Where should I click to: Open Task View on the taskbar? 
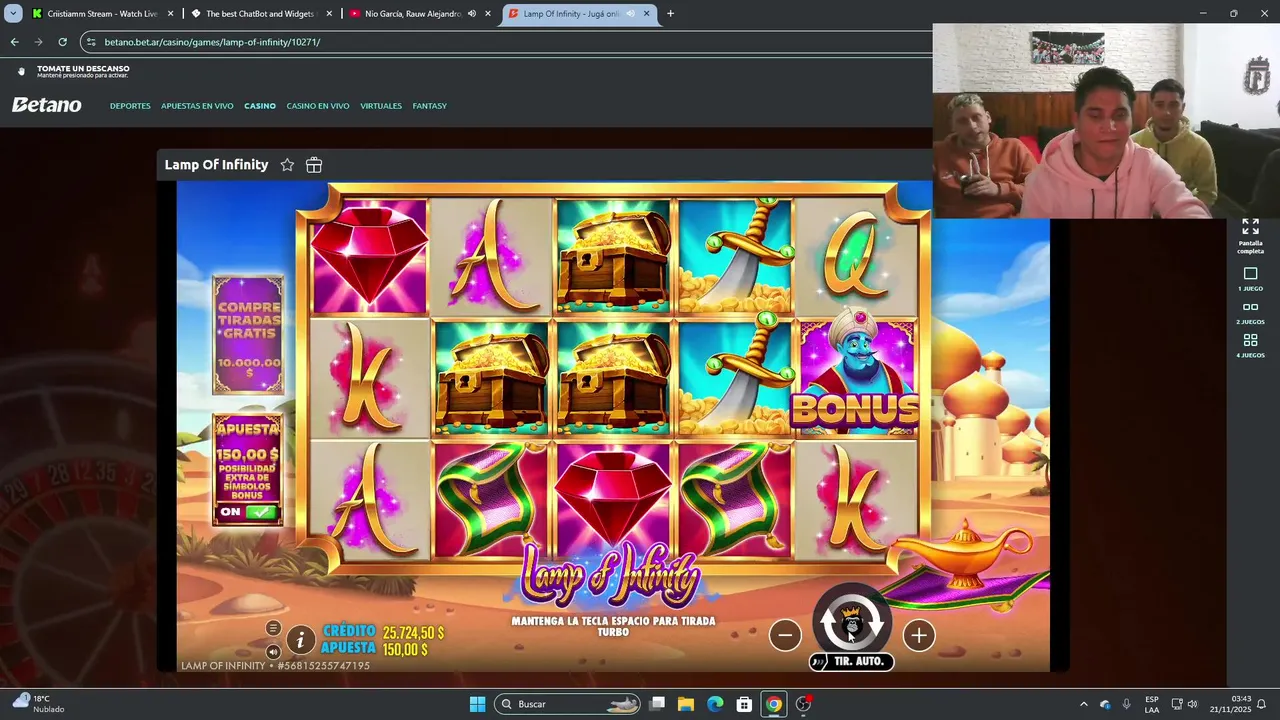tap(657, 704)
